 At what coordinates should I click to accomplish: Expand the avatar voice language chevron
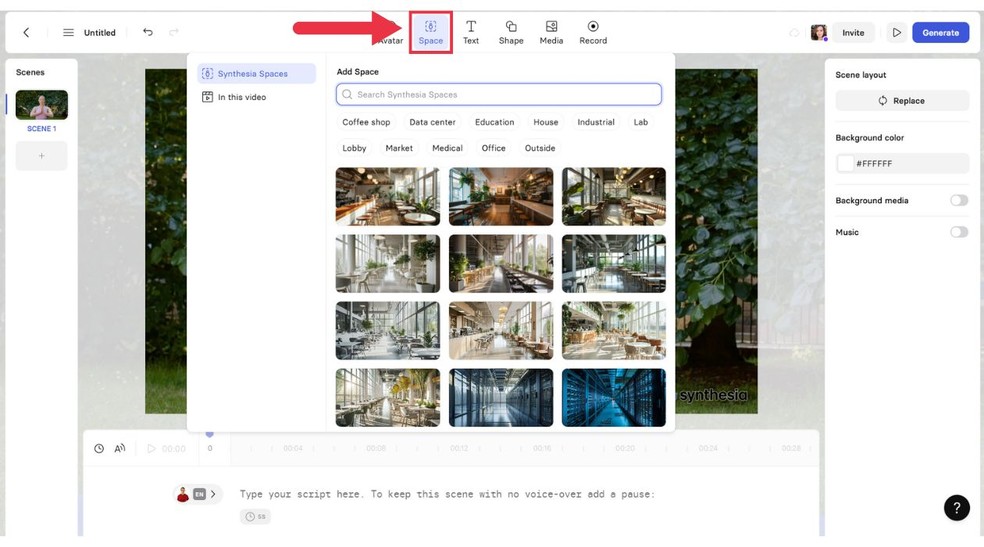tap(213, 494)
